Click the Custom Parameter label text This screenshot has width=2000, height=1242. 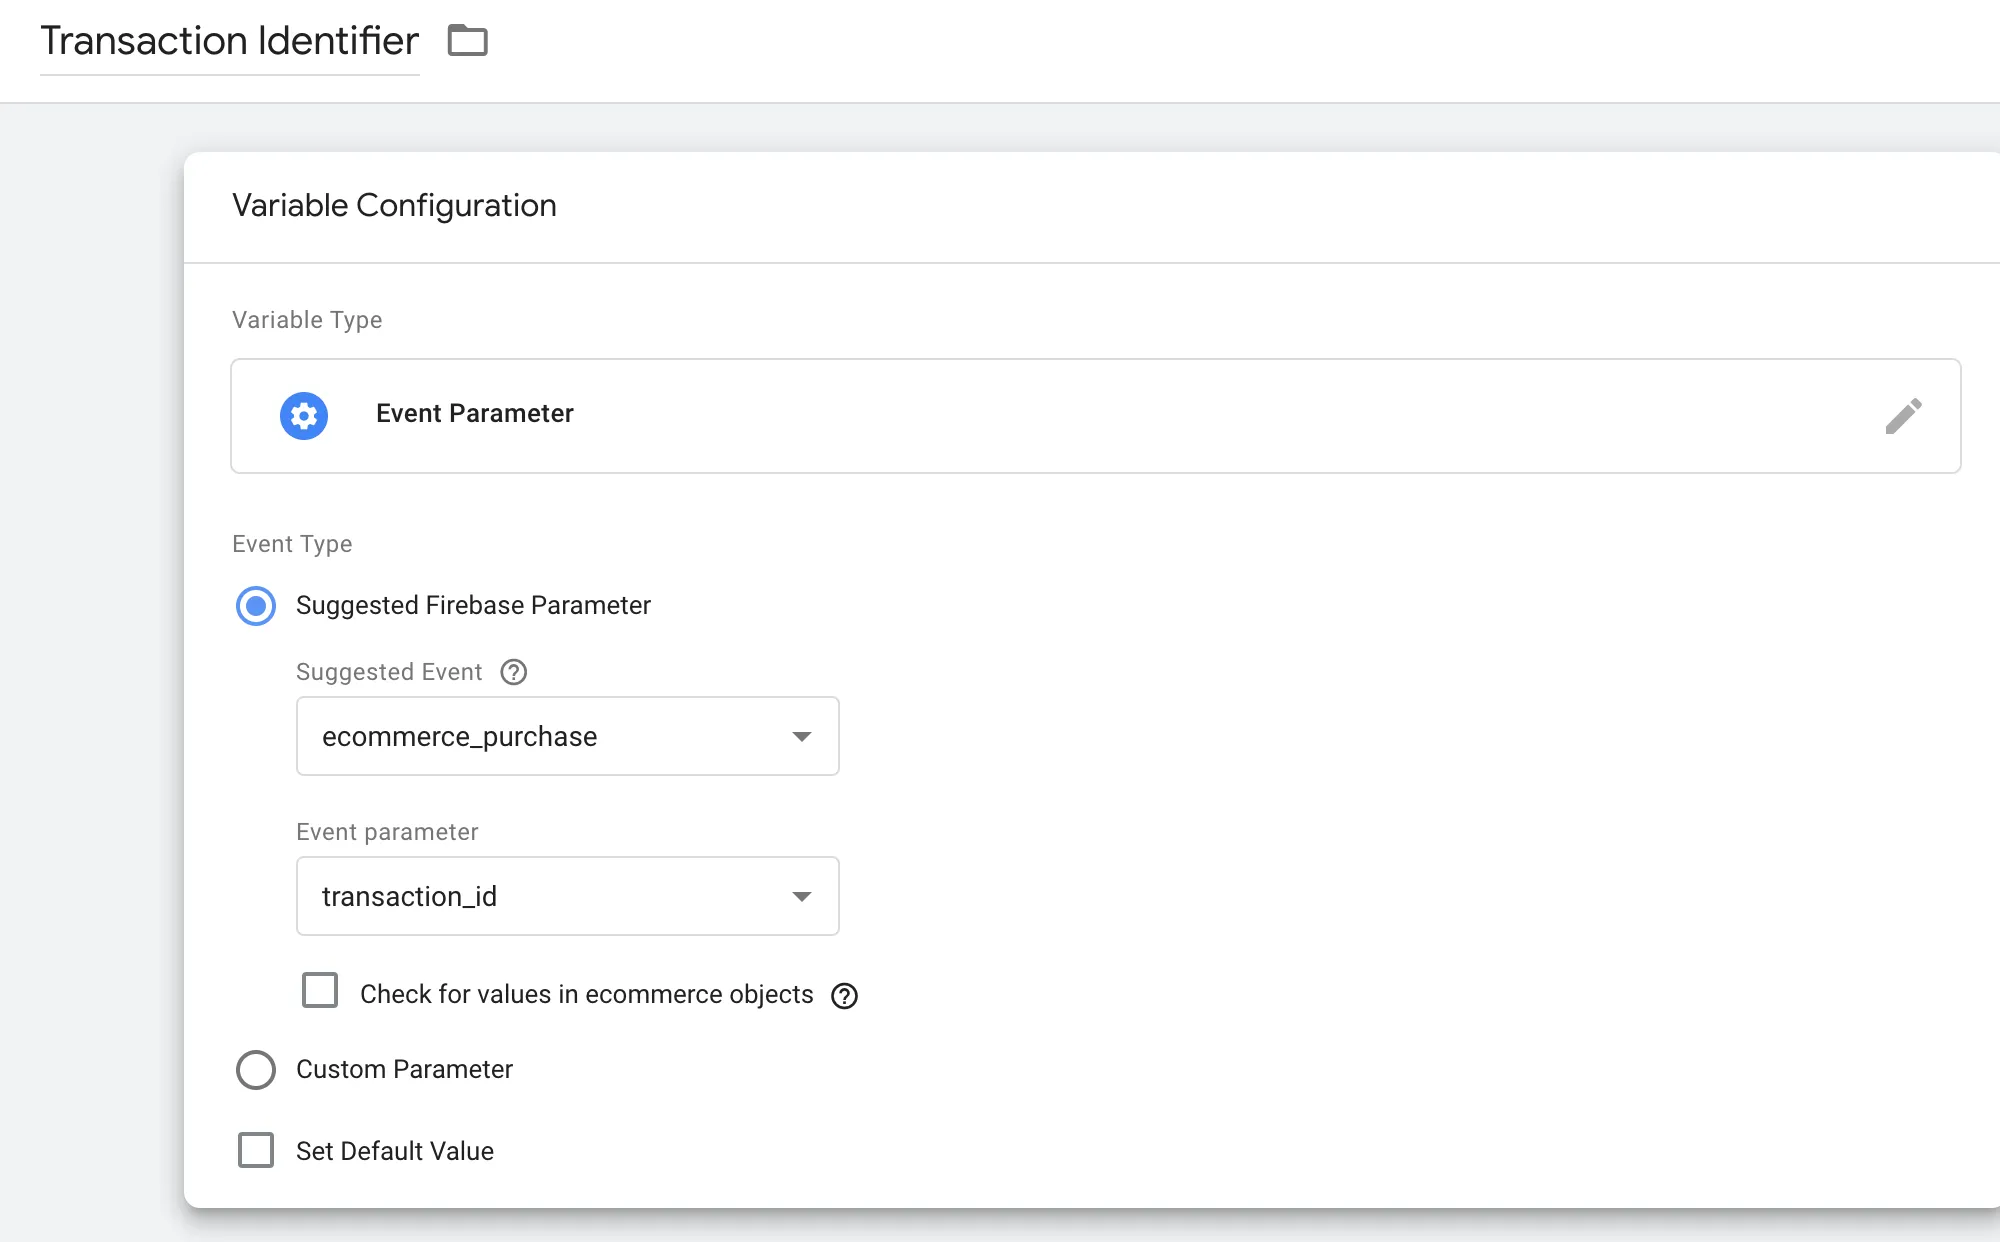[404, 1070]
